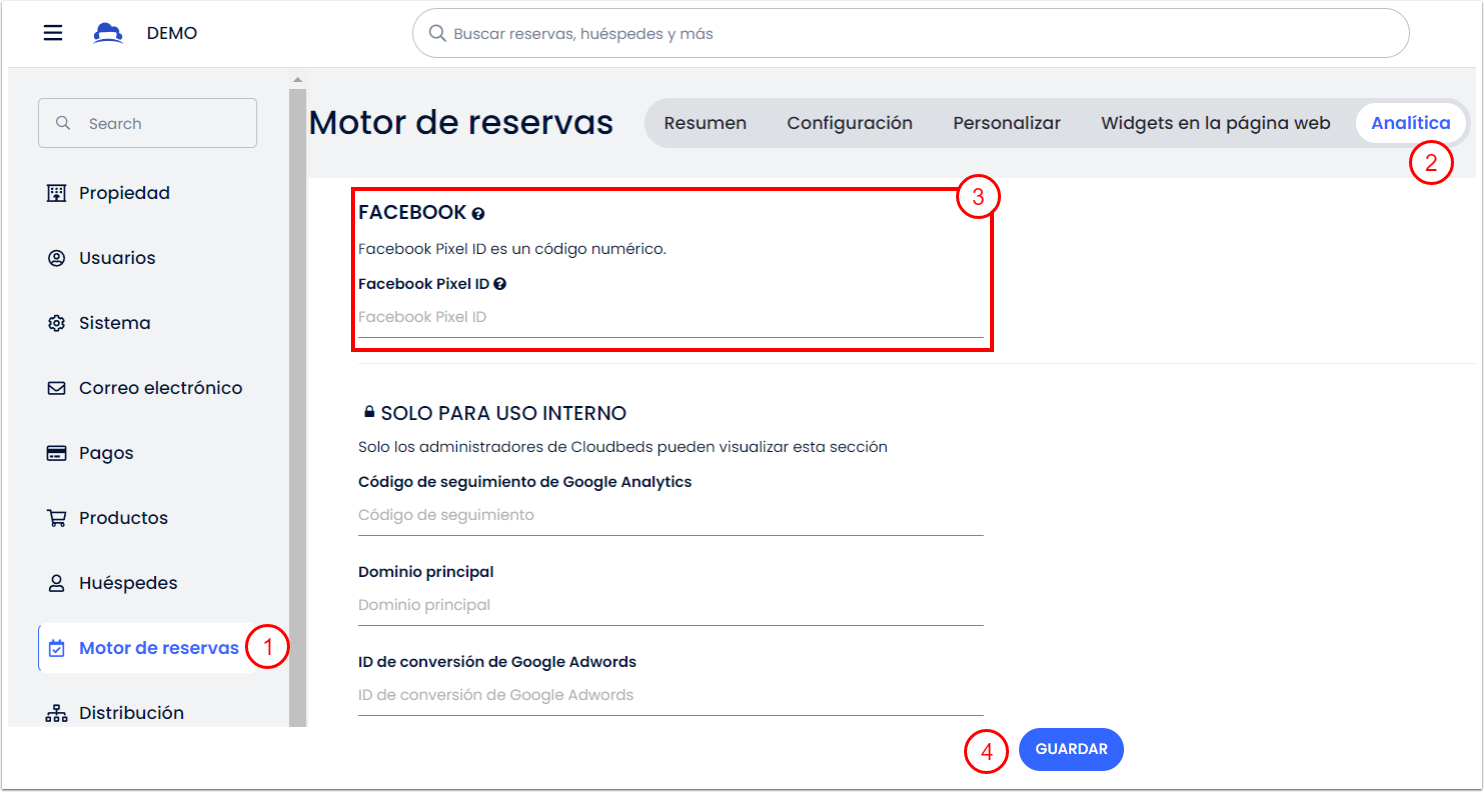Click the 'Dominio principal' bold label
This screenshot has height=792, width=1484.
[426, 572]
